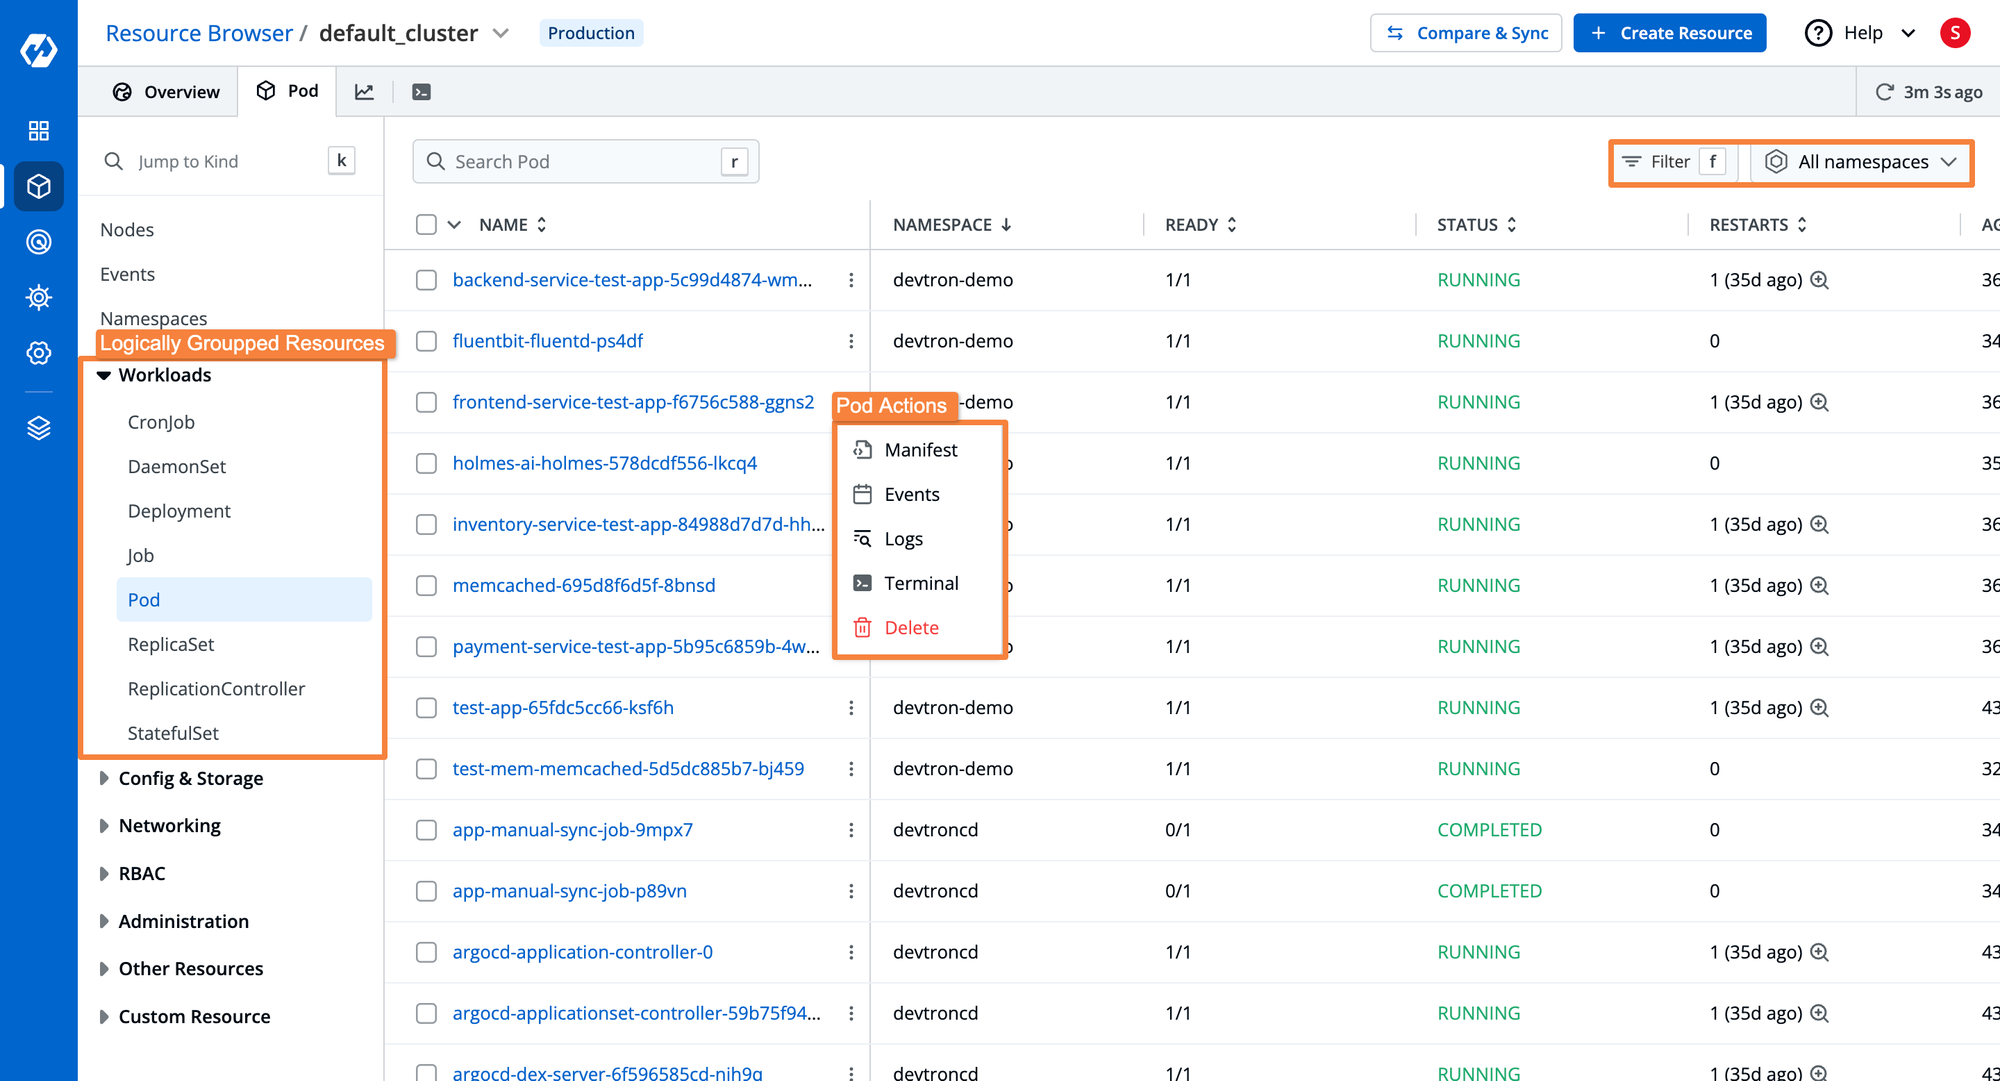
Task: Select Logs from Pod Actions menu
Action: pyautogui.click(x=905, y=538)
